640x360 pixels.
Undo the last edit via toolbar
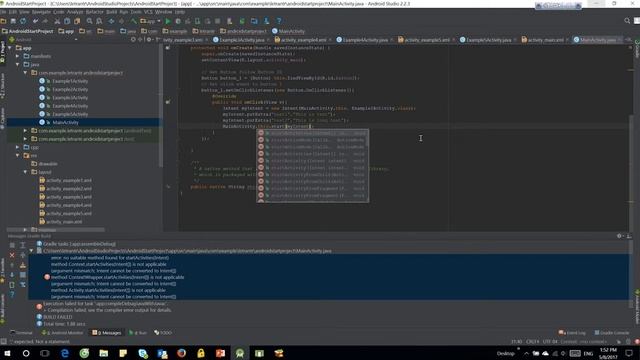36,21
